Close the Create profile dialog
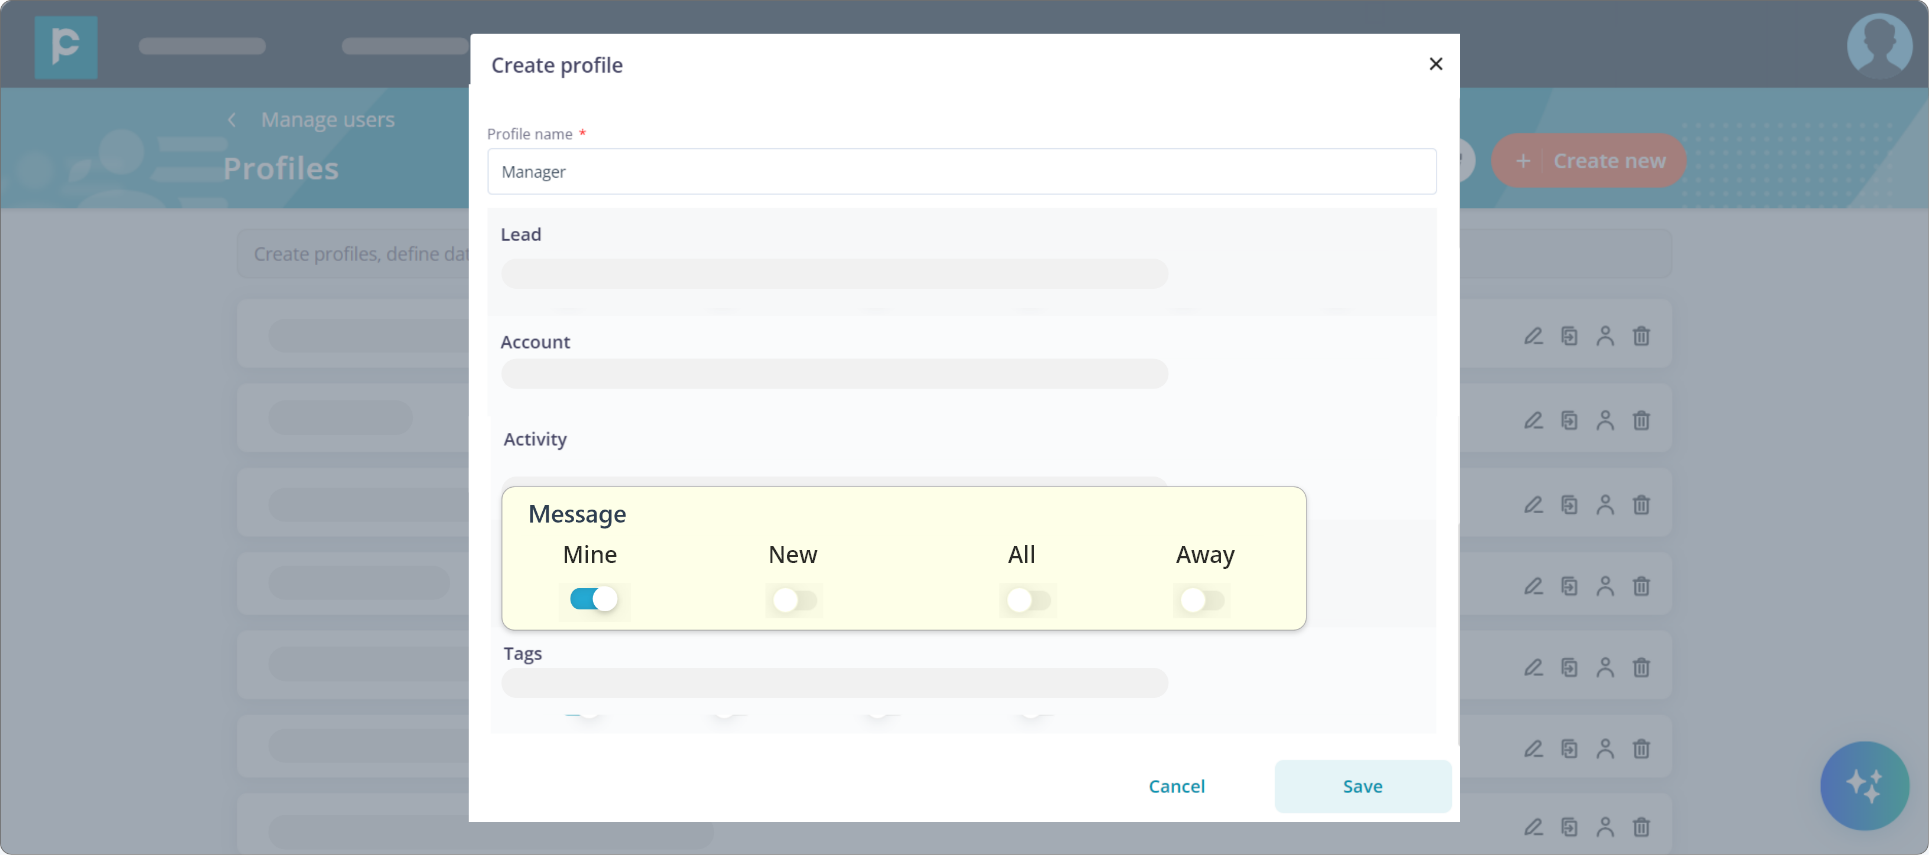Image resolution: width=1929 pixels, height=855 pixels. [1436, 64]
